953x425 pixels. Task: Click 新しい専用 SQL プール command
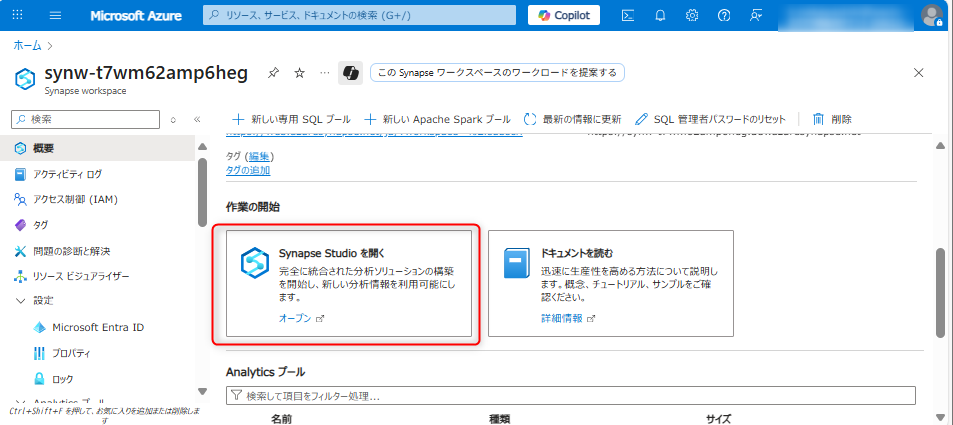[292, 119]
